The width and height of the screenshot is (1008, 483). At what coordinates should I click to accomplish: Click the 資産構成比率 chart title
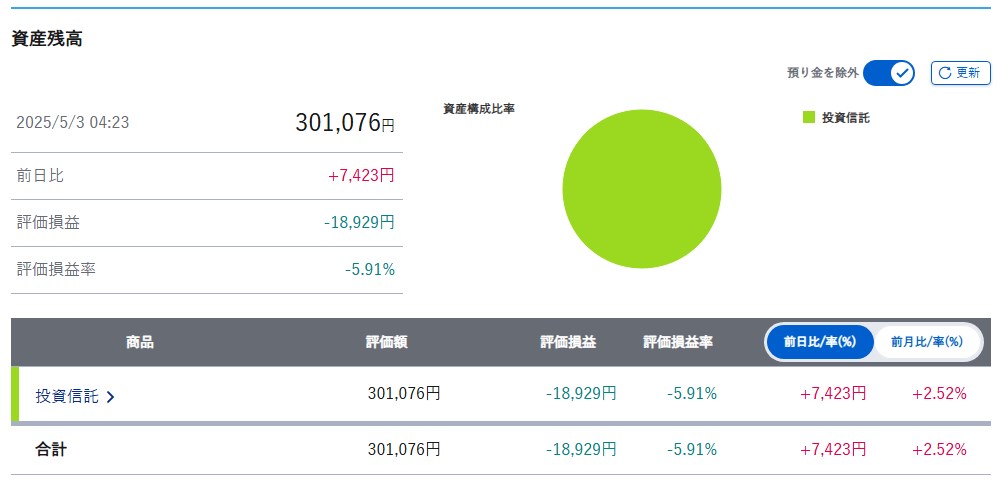pos(479,109)
